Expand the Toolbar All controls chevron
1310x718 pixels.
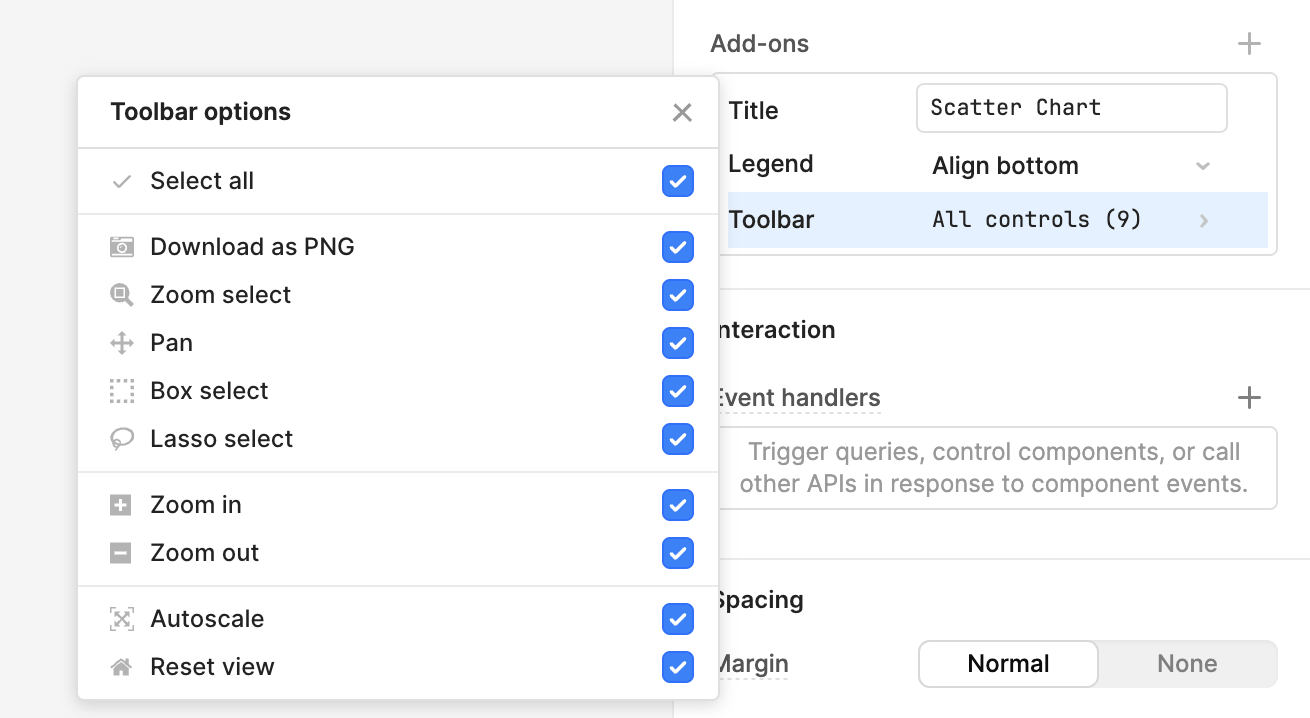click(1204, 220)
